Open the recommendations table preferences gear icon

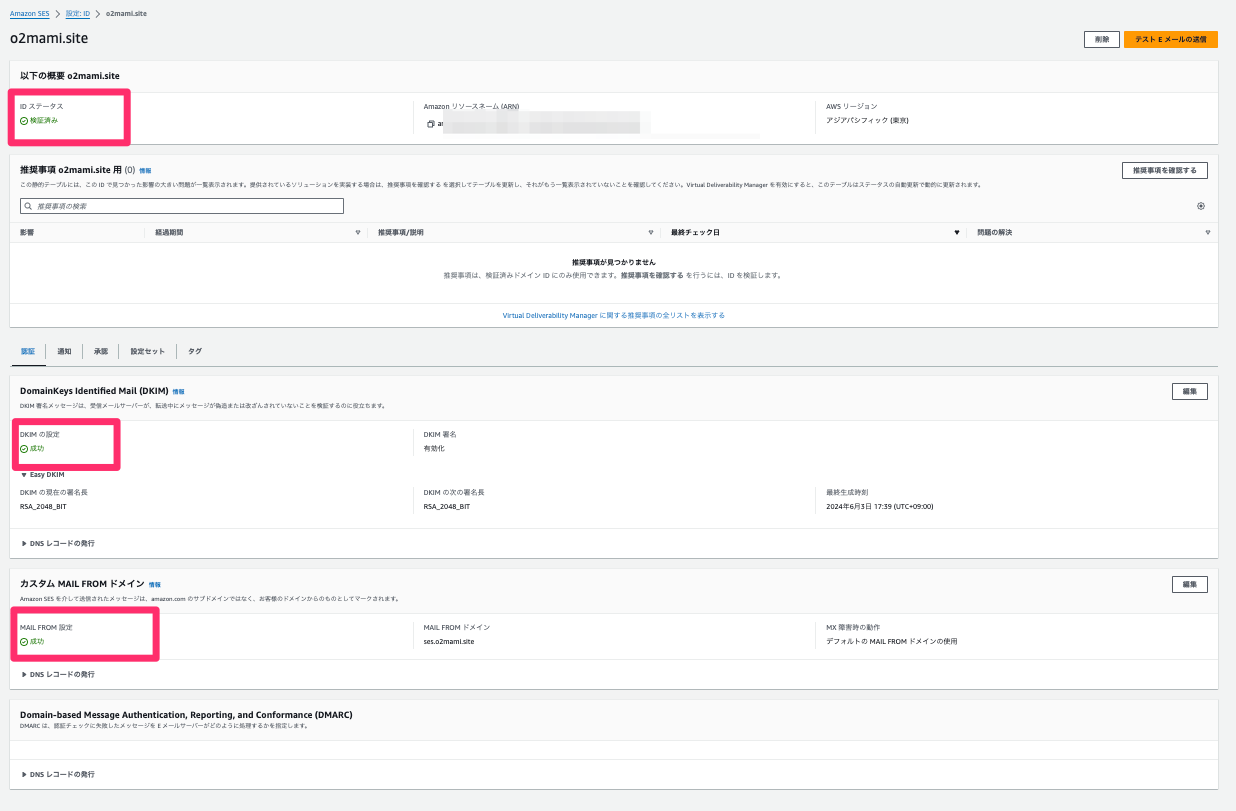1200,206
